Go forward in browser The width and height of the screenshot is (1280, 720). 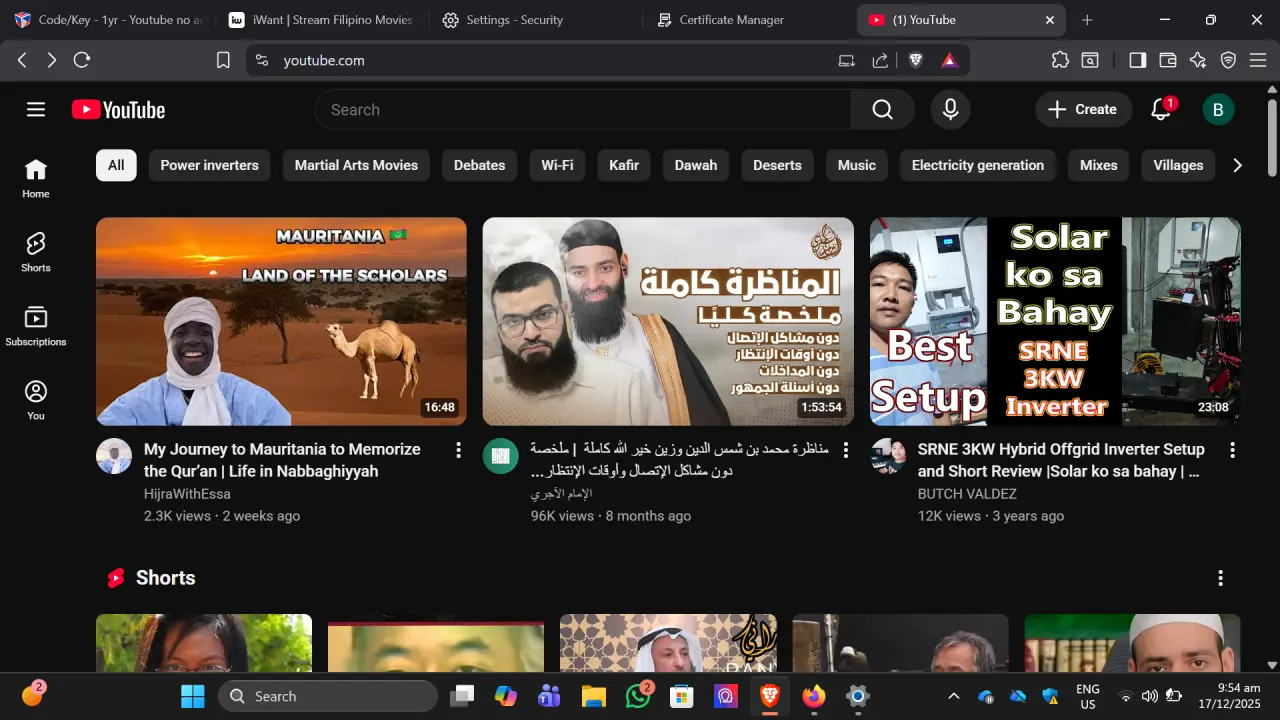[52, 60]
